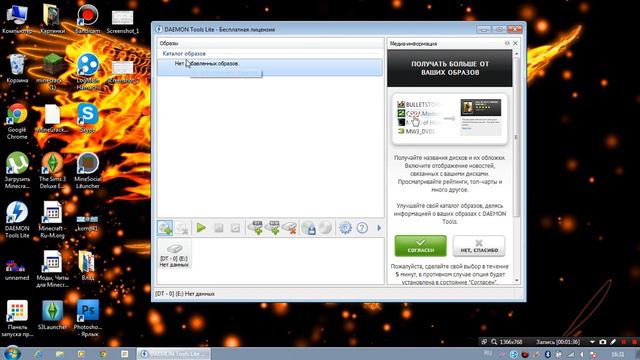
Task: Open Preferences gear icon in toolbar
Action: tap(345, 228)
